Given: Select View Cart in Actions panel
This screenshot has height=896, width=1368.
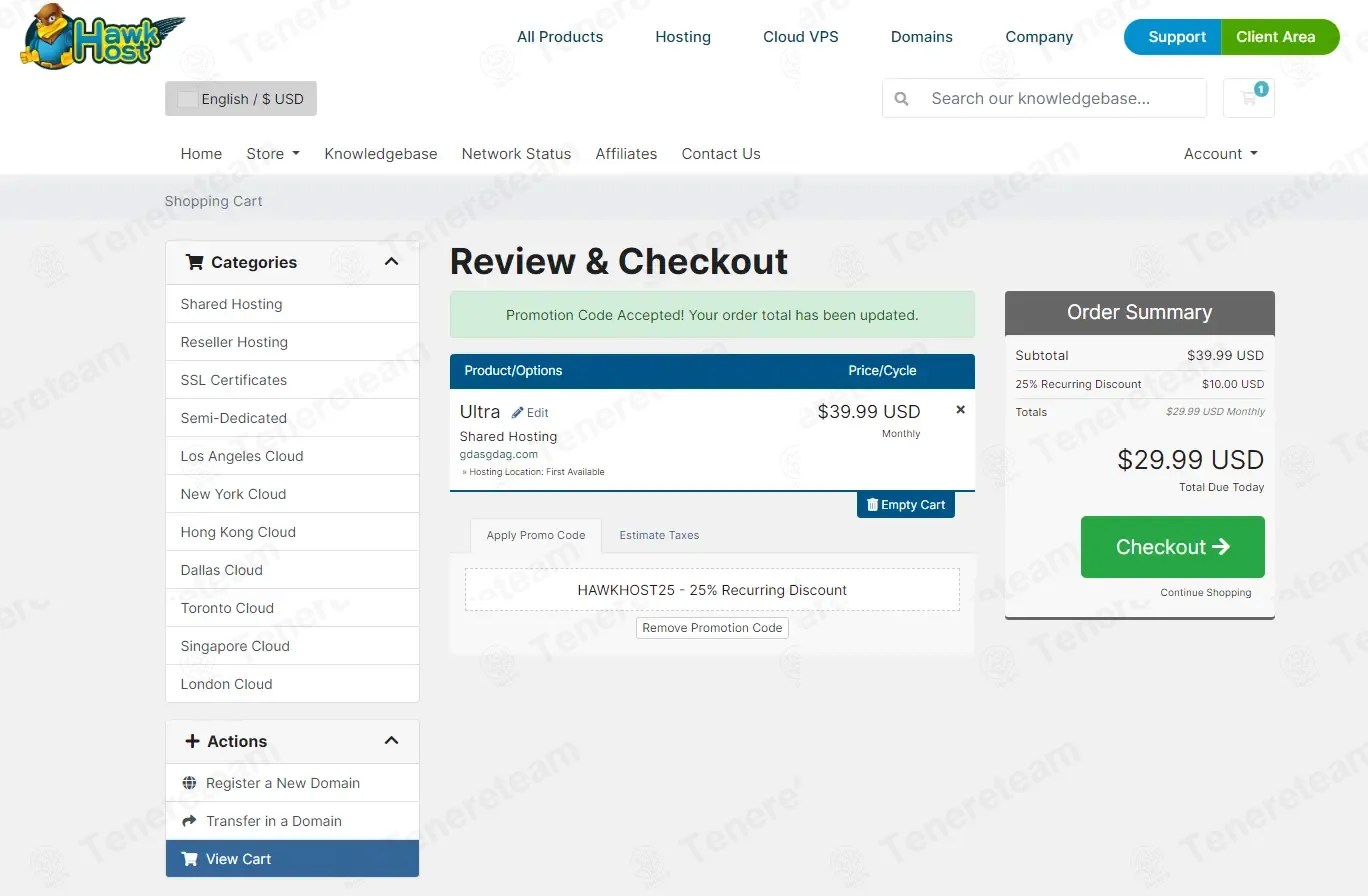Looking at the screenshot, I should pos(292,859).
